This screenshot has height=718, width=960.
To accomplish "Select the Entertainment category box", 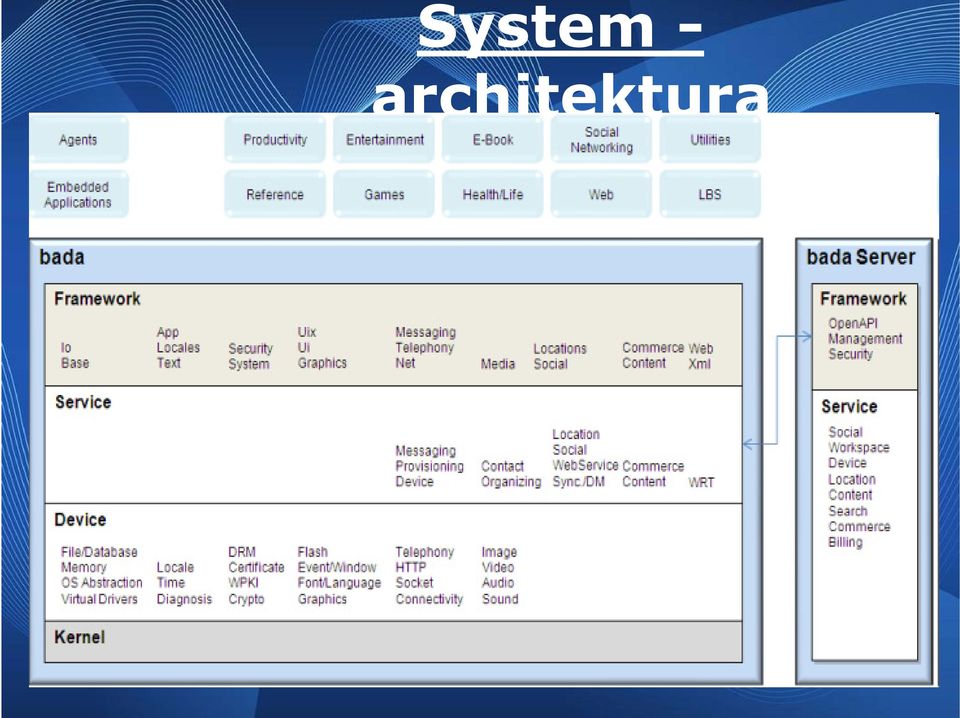I will [384, 140].
